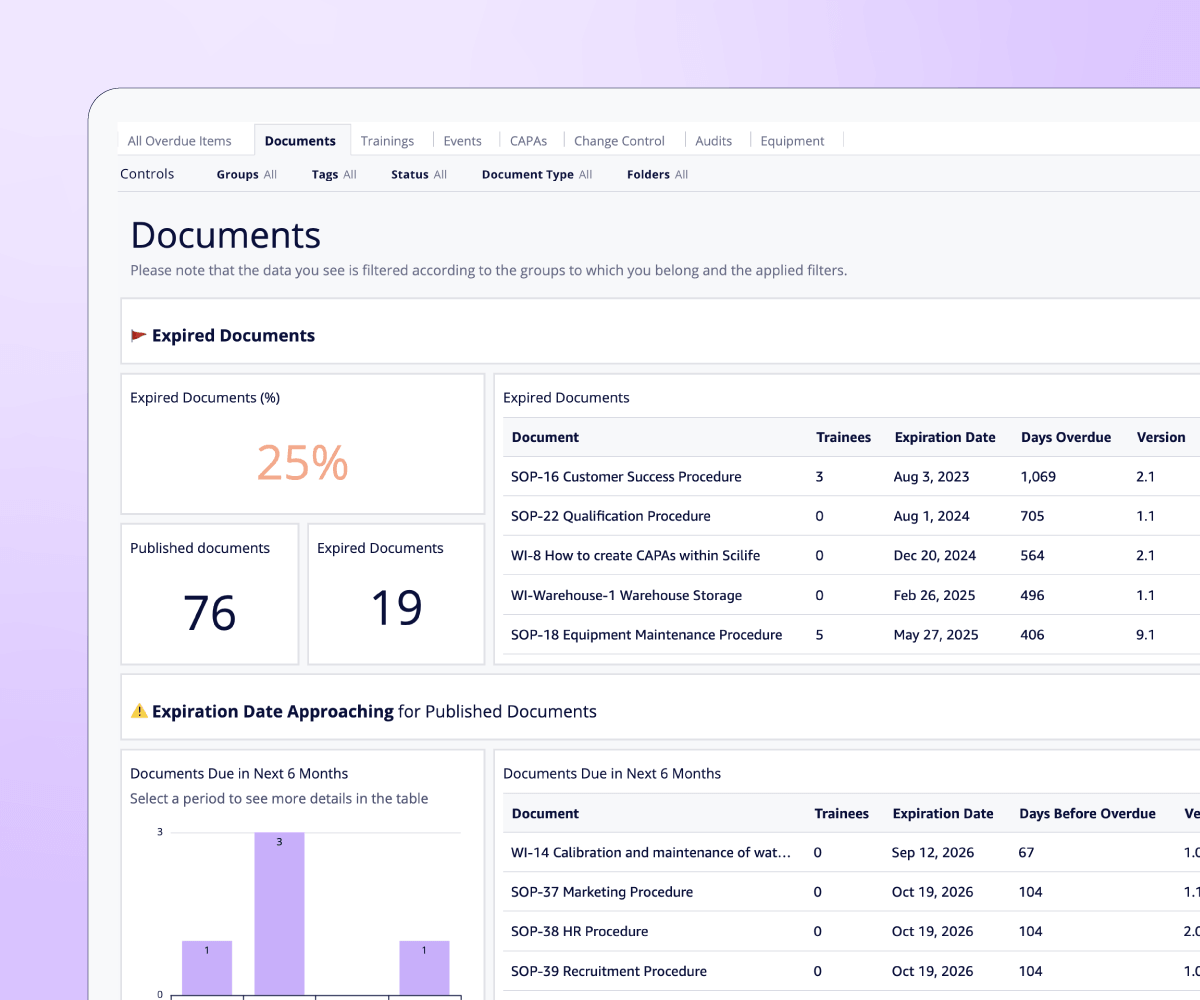Sort expired table by Version column header

point(1161,437)
